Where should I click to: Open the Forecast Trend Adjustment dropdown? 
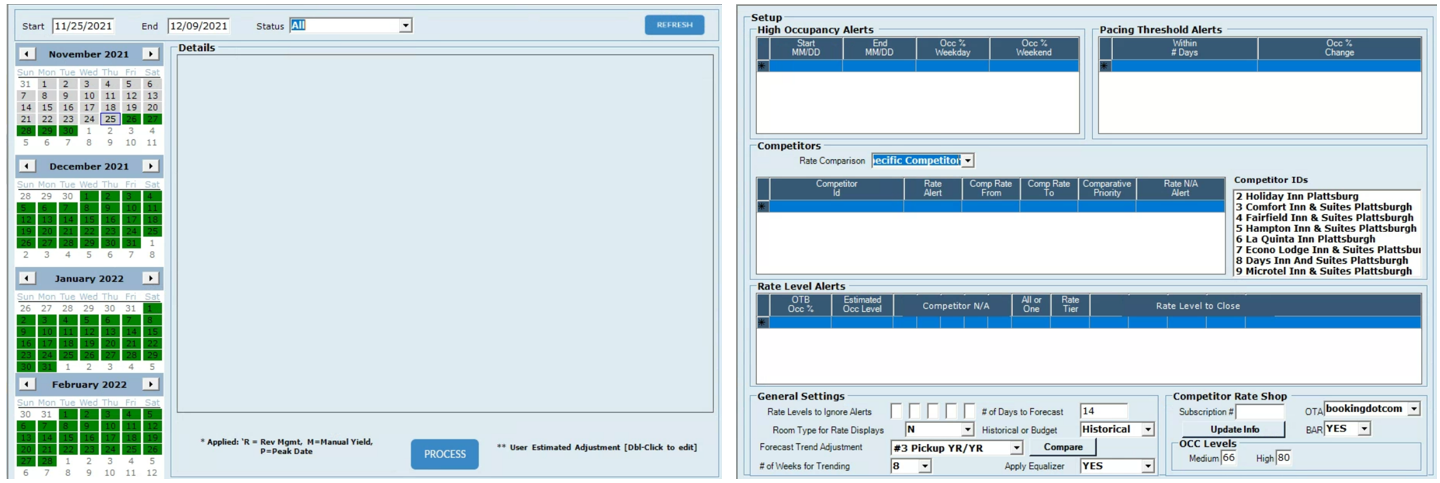point(1016,448)
